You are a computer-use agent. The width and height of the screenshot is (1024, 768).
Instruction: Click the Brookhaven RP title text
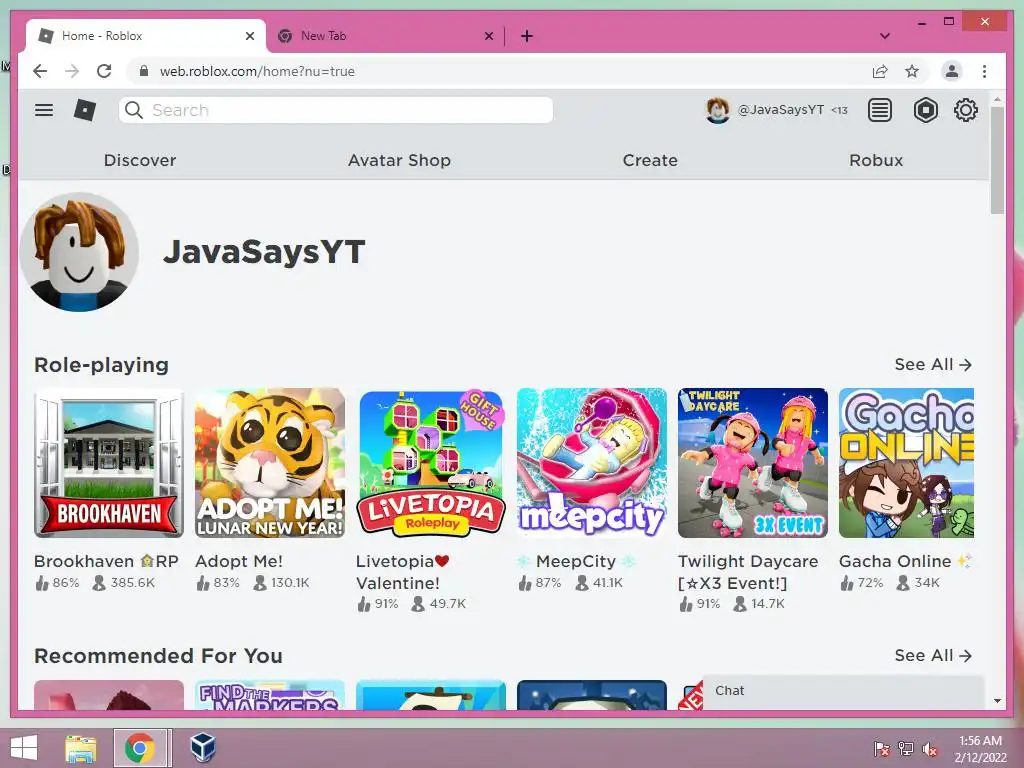[x=106, y=561]
